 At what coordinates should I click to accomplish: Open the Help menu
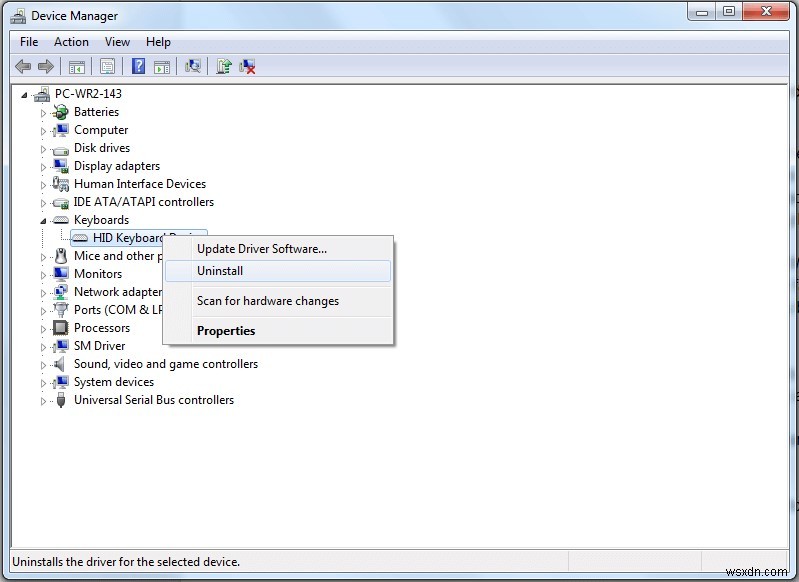[158, 42]
